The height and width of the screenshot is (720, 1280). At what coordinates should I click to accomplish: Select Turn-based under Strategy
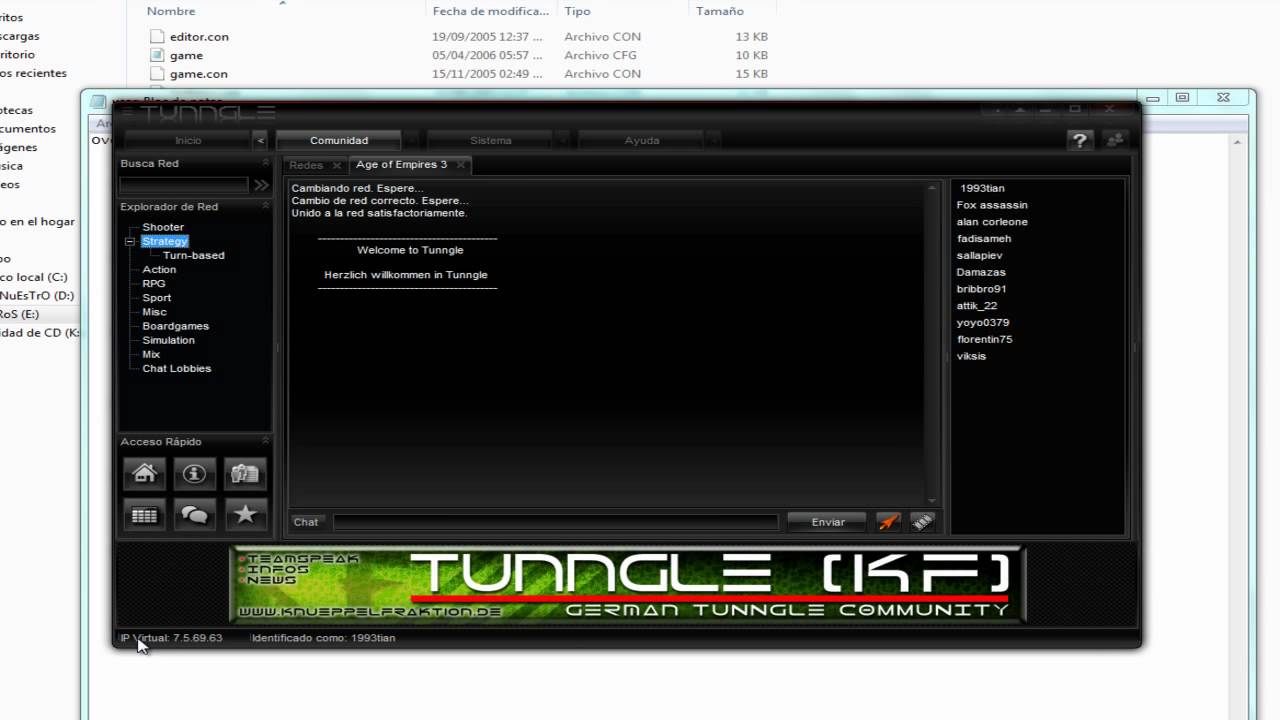point(194,255)
